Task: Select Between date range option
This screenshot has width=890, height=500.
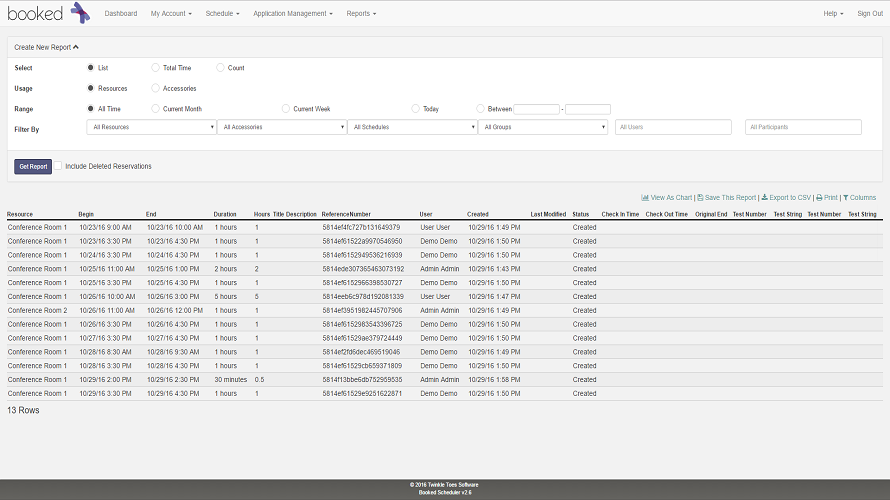Action: [x=480, y=108]
